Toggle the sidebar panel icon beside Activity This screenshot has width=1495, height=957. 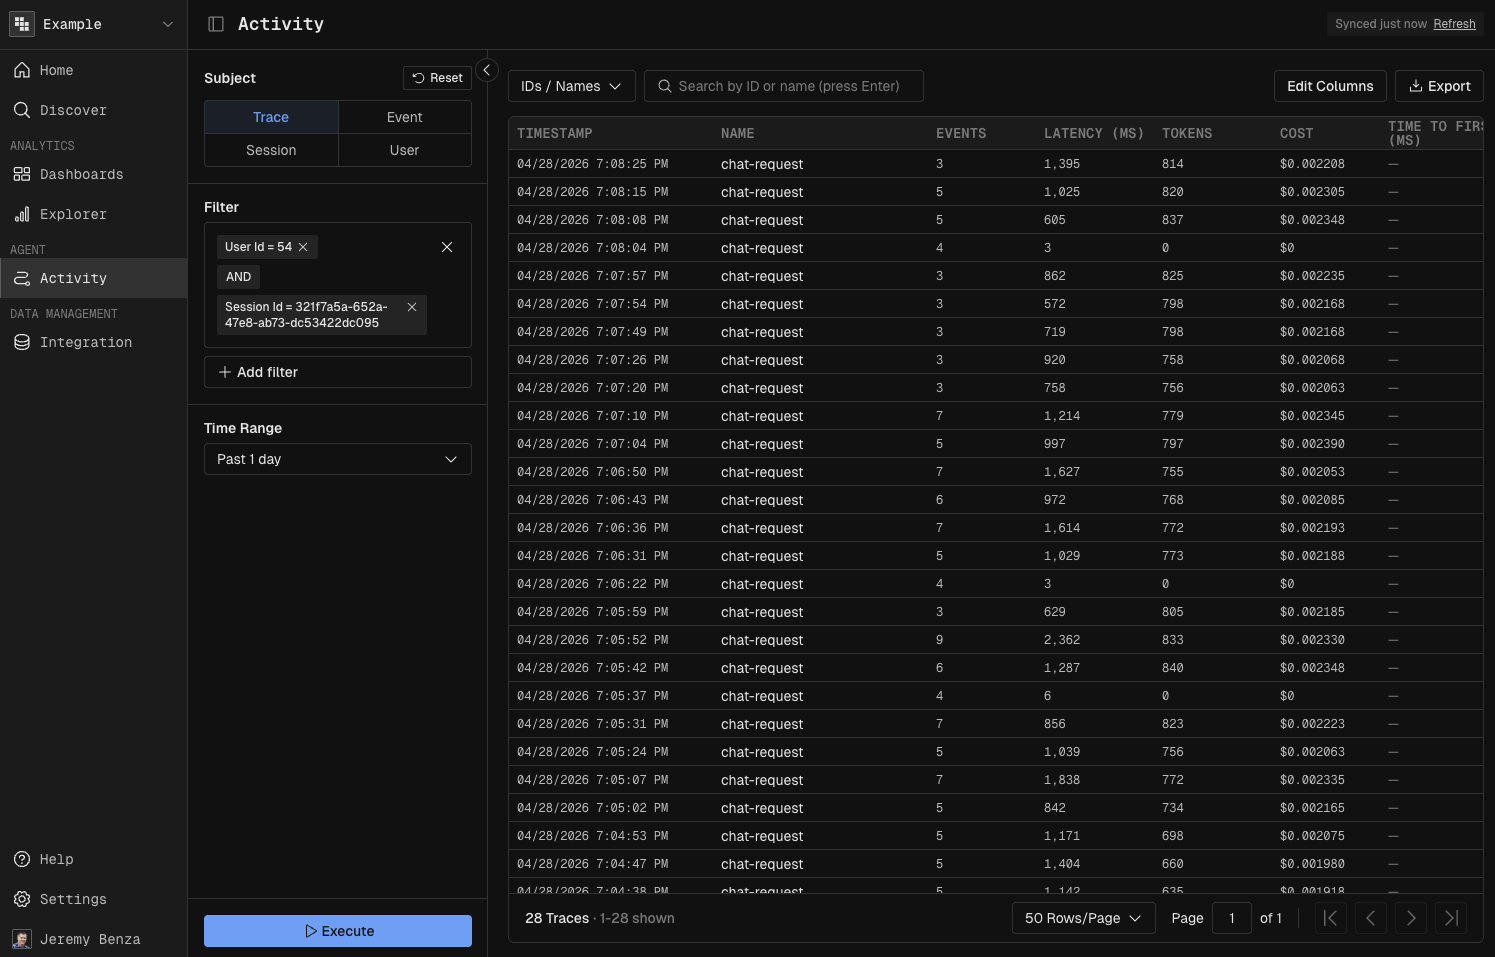click(216, 24)
